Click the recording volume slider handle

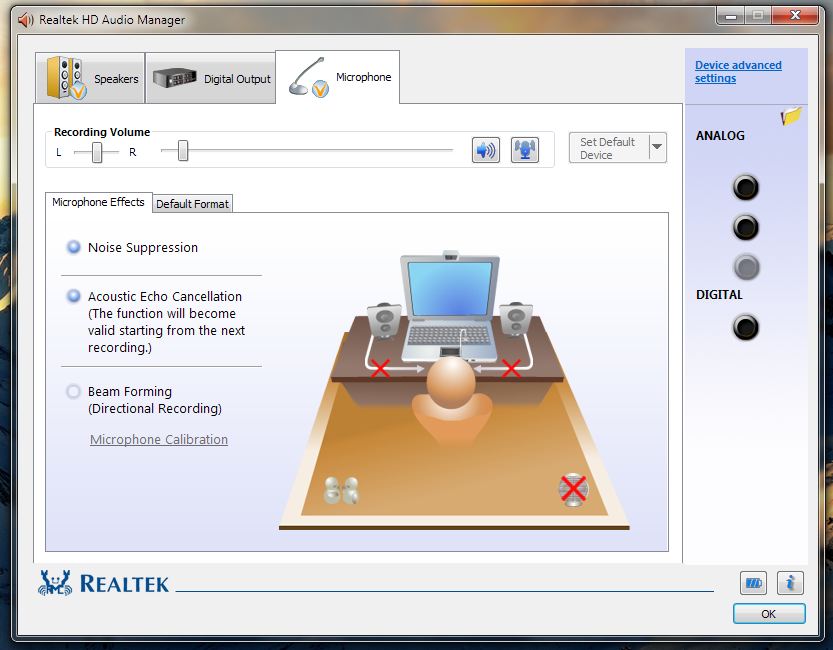coord(183,150)
